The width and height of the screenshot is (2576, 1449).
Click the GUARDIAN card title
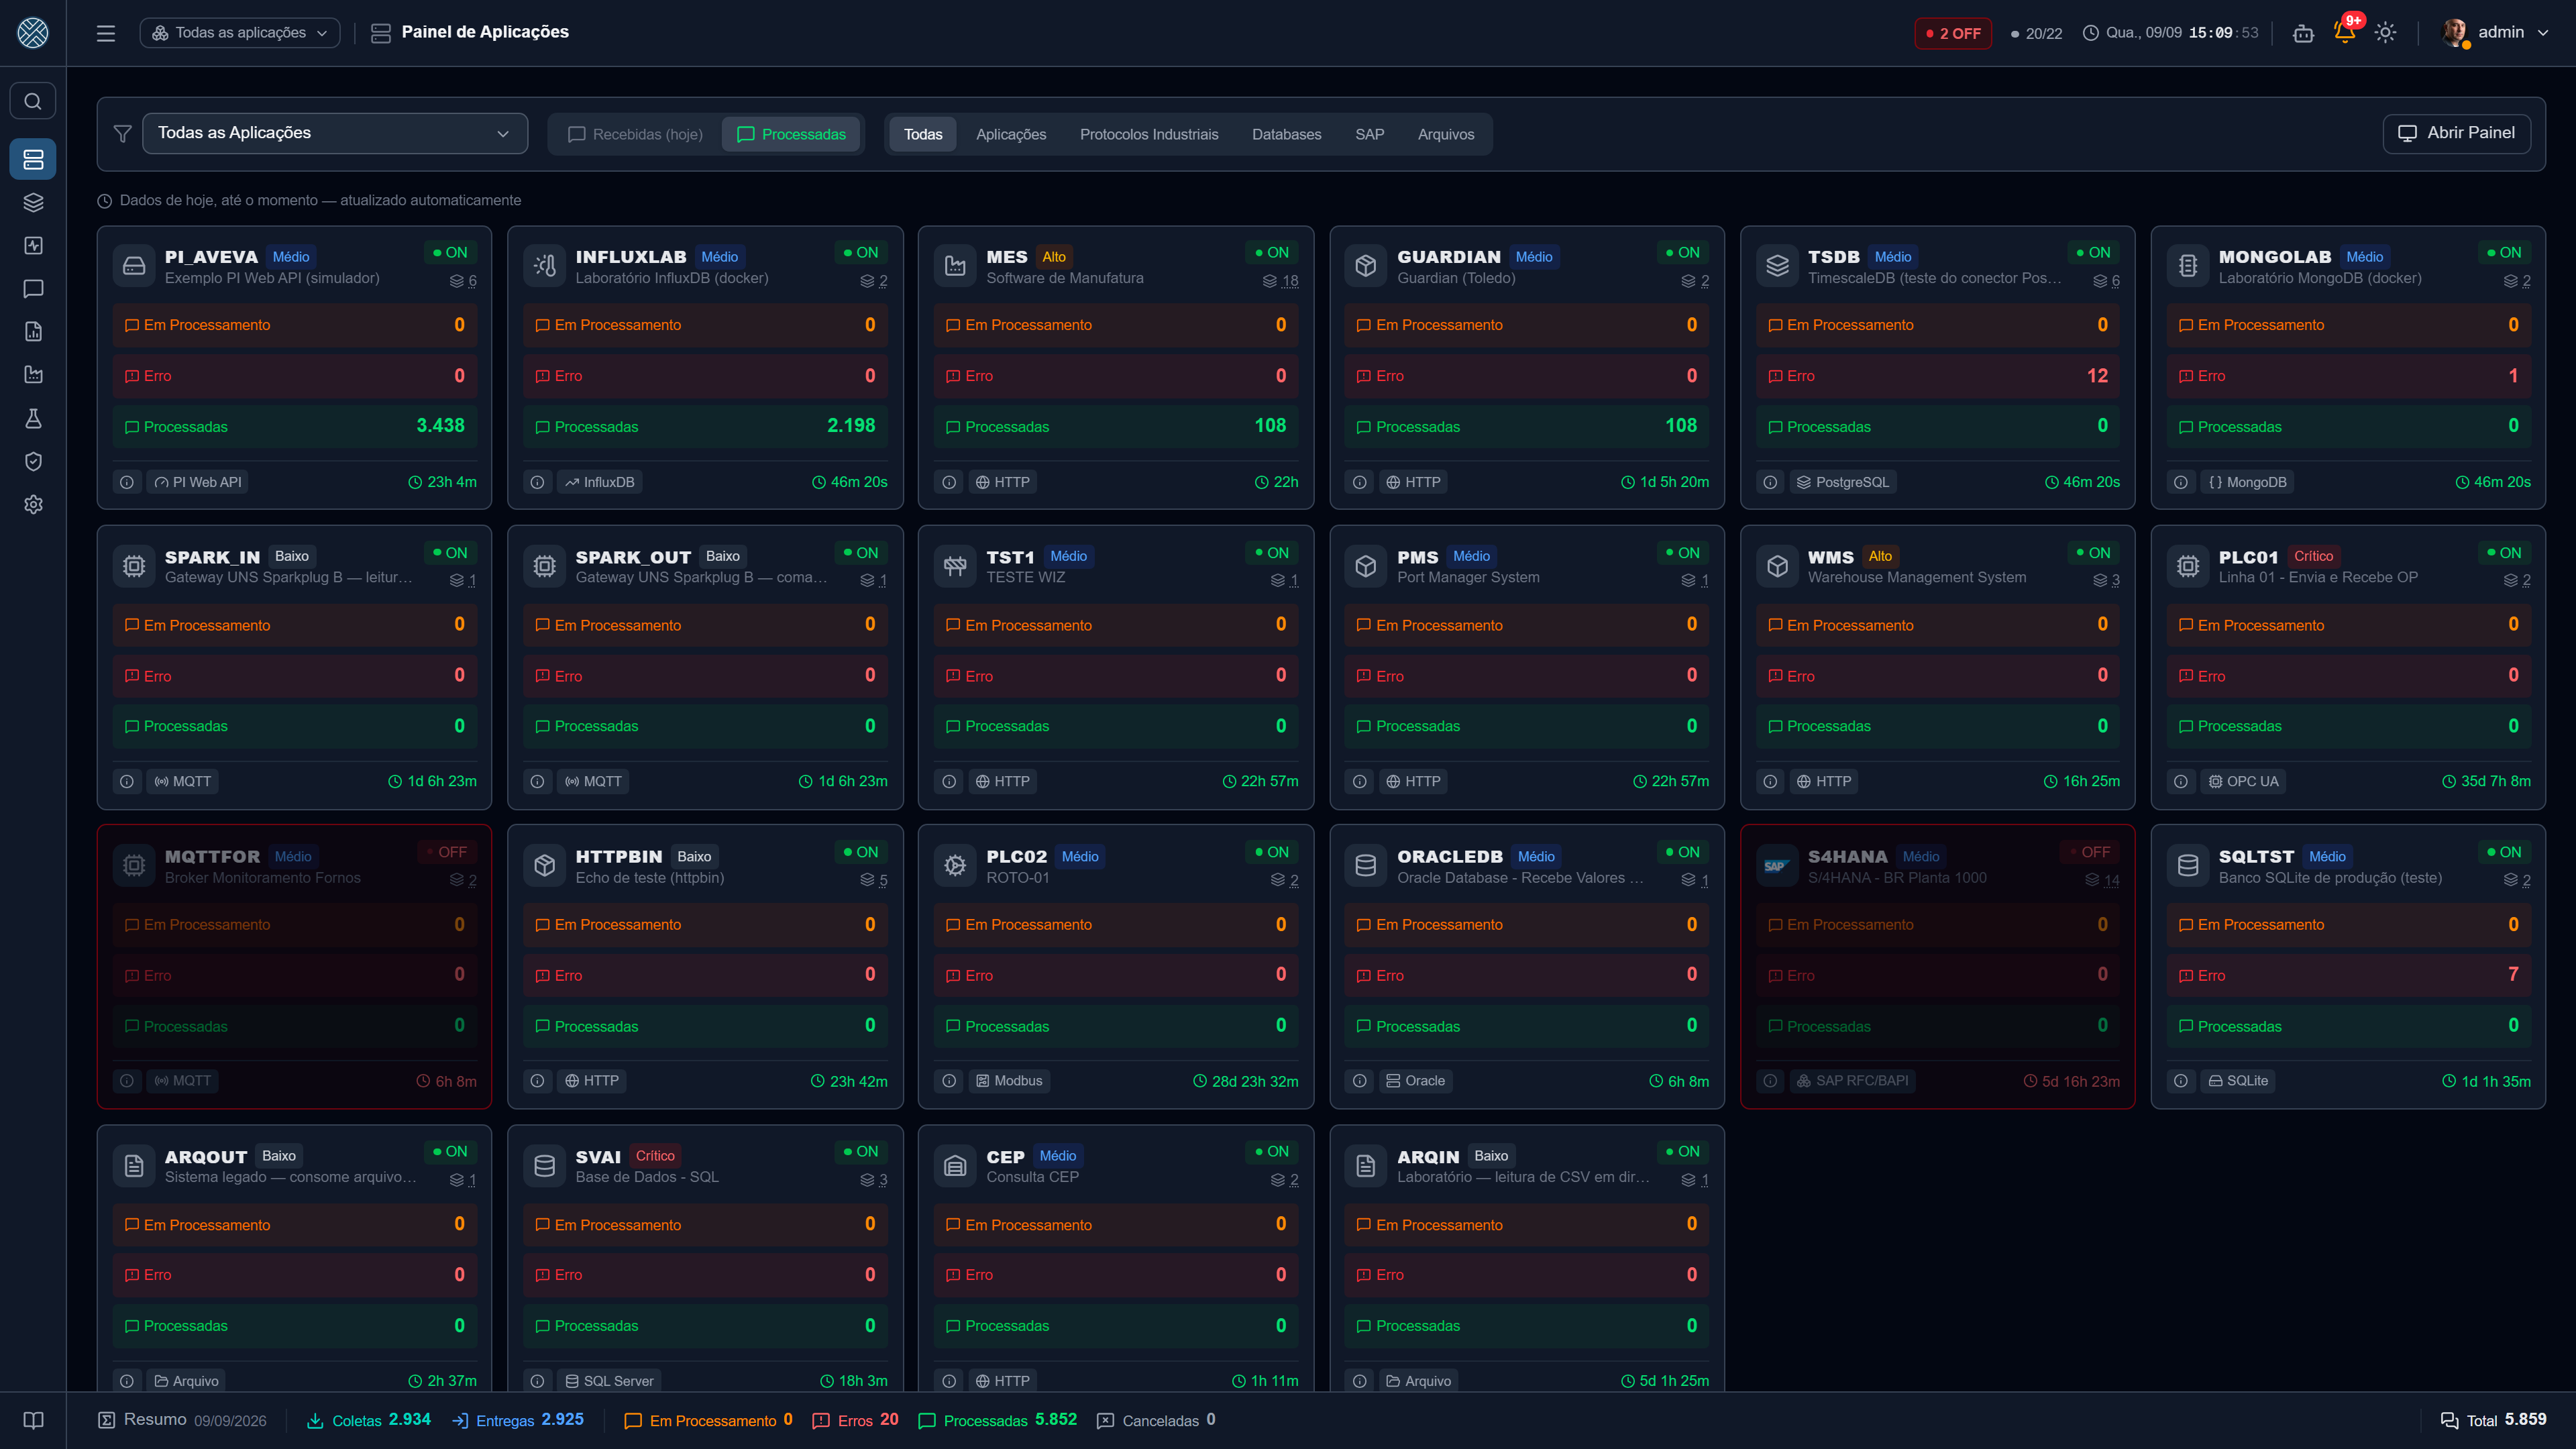pyautogui.click(x=1448, y=257)
